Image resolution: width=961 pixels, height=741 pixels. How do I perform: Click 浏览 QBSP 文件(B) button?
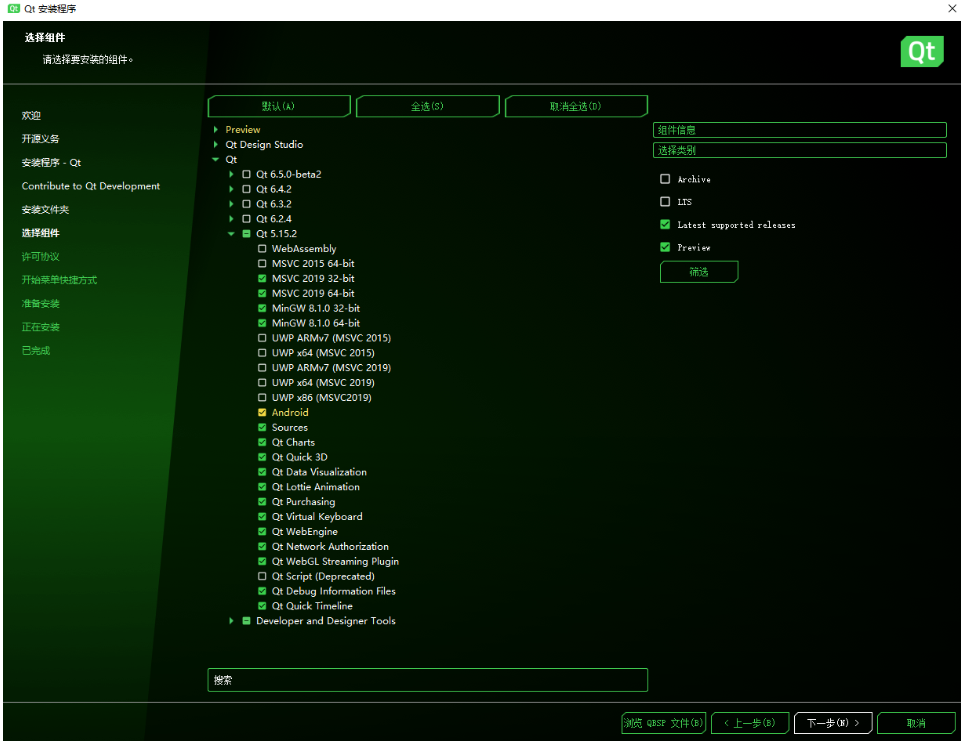click(x=664, y=723)
